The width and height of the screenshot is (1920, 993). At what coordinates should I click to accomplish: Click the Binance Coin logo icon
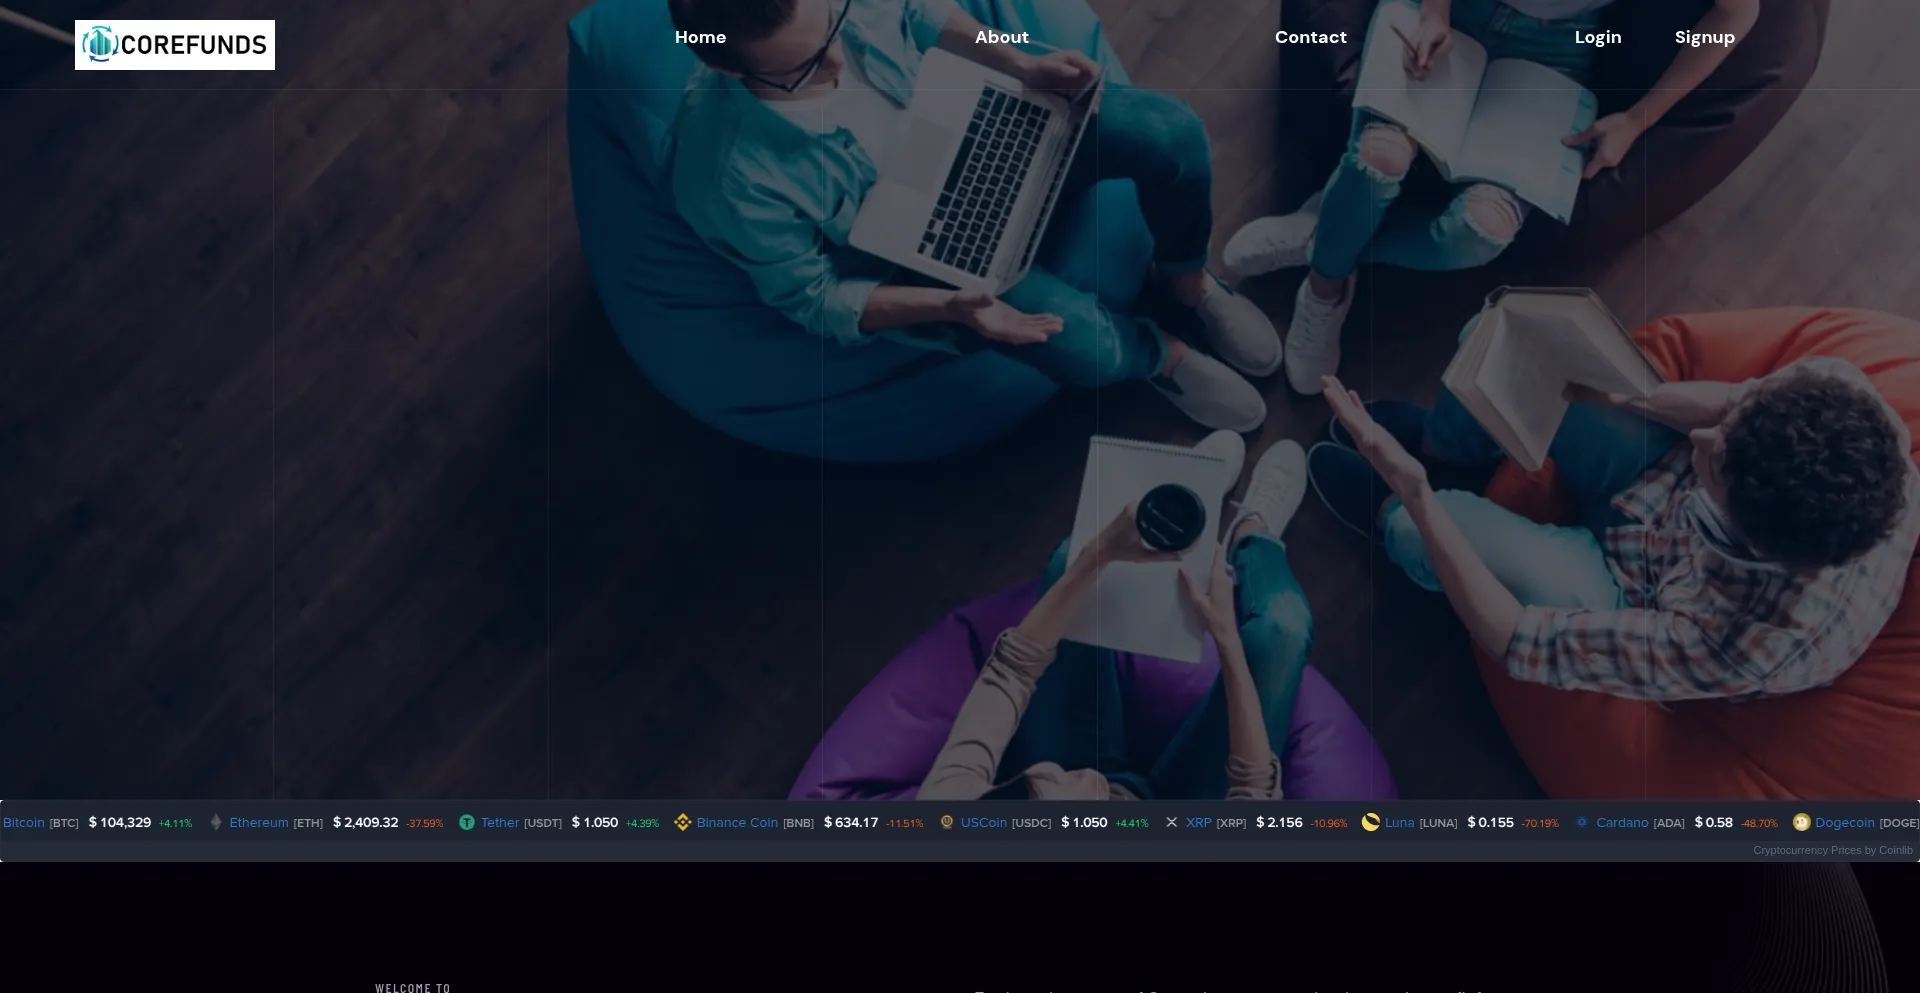click(x=683, y=822)
